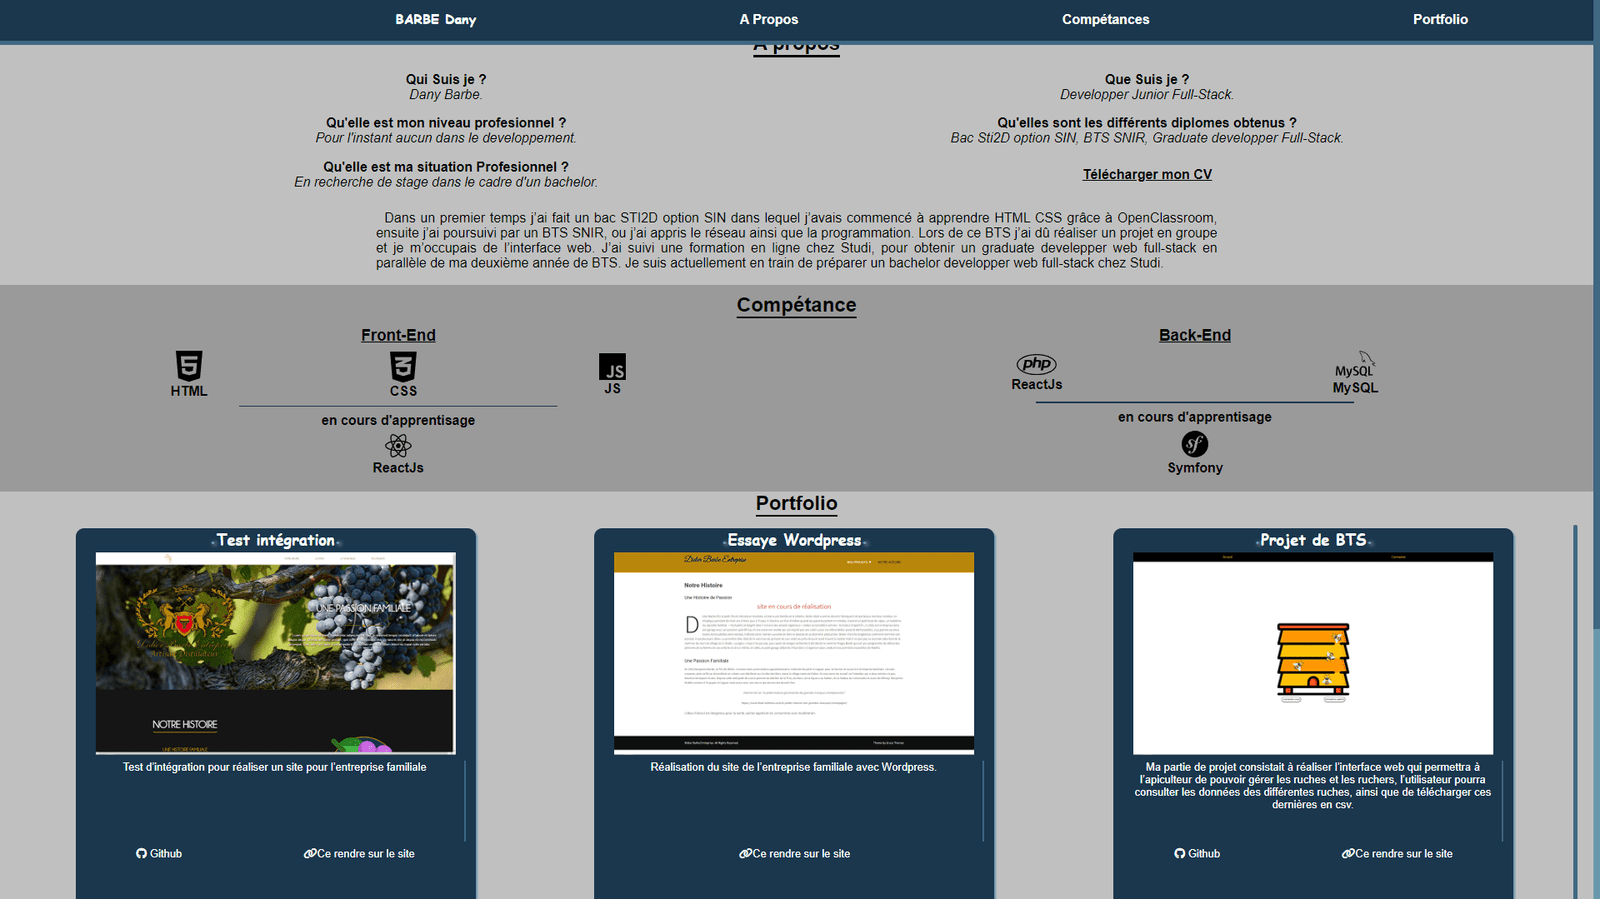Viewport: 1600px width, 899px height.
Task: Click the MySQL dolphin logo icon
Action: pos(1355,365)
